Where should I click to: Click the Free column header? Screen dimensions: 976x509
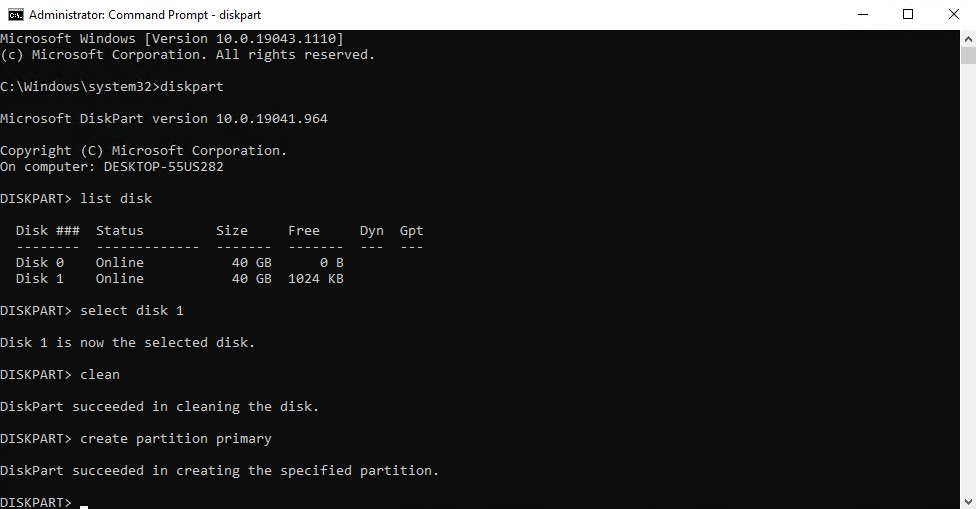304,231
